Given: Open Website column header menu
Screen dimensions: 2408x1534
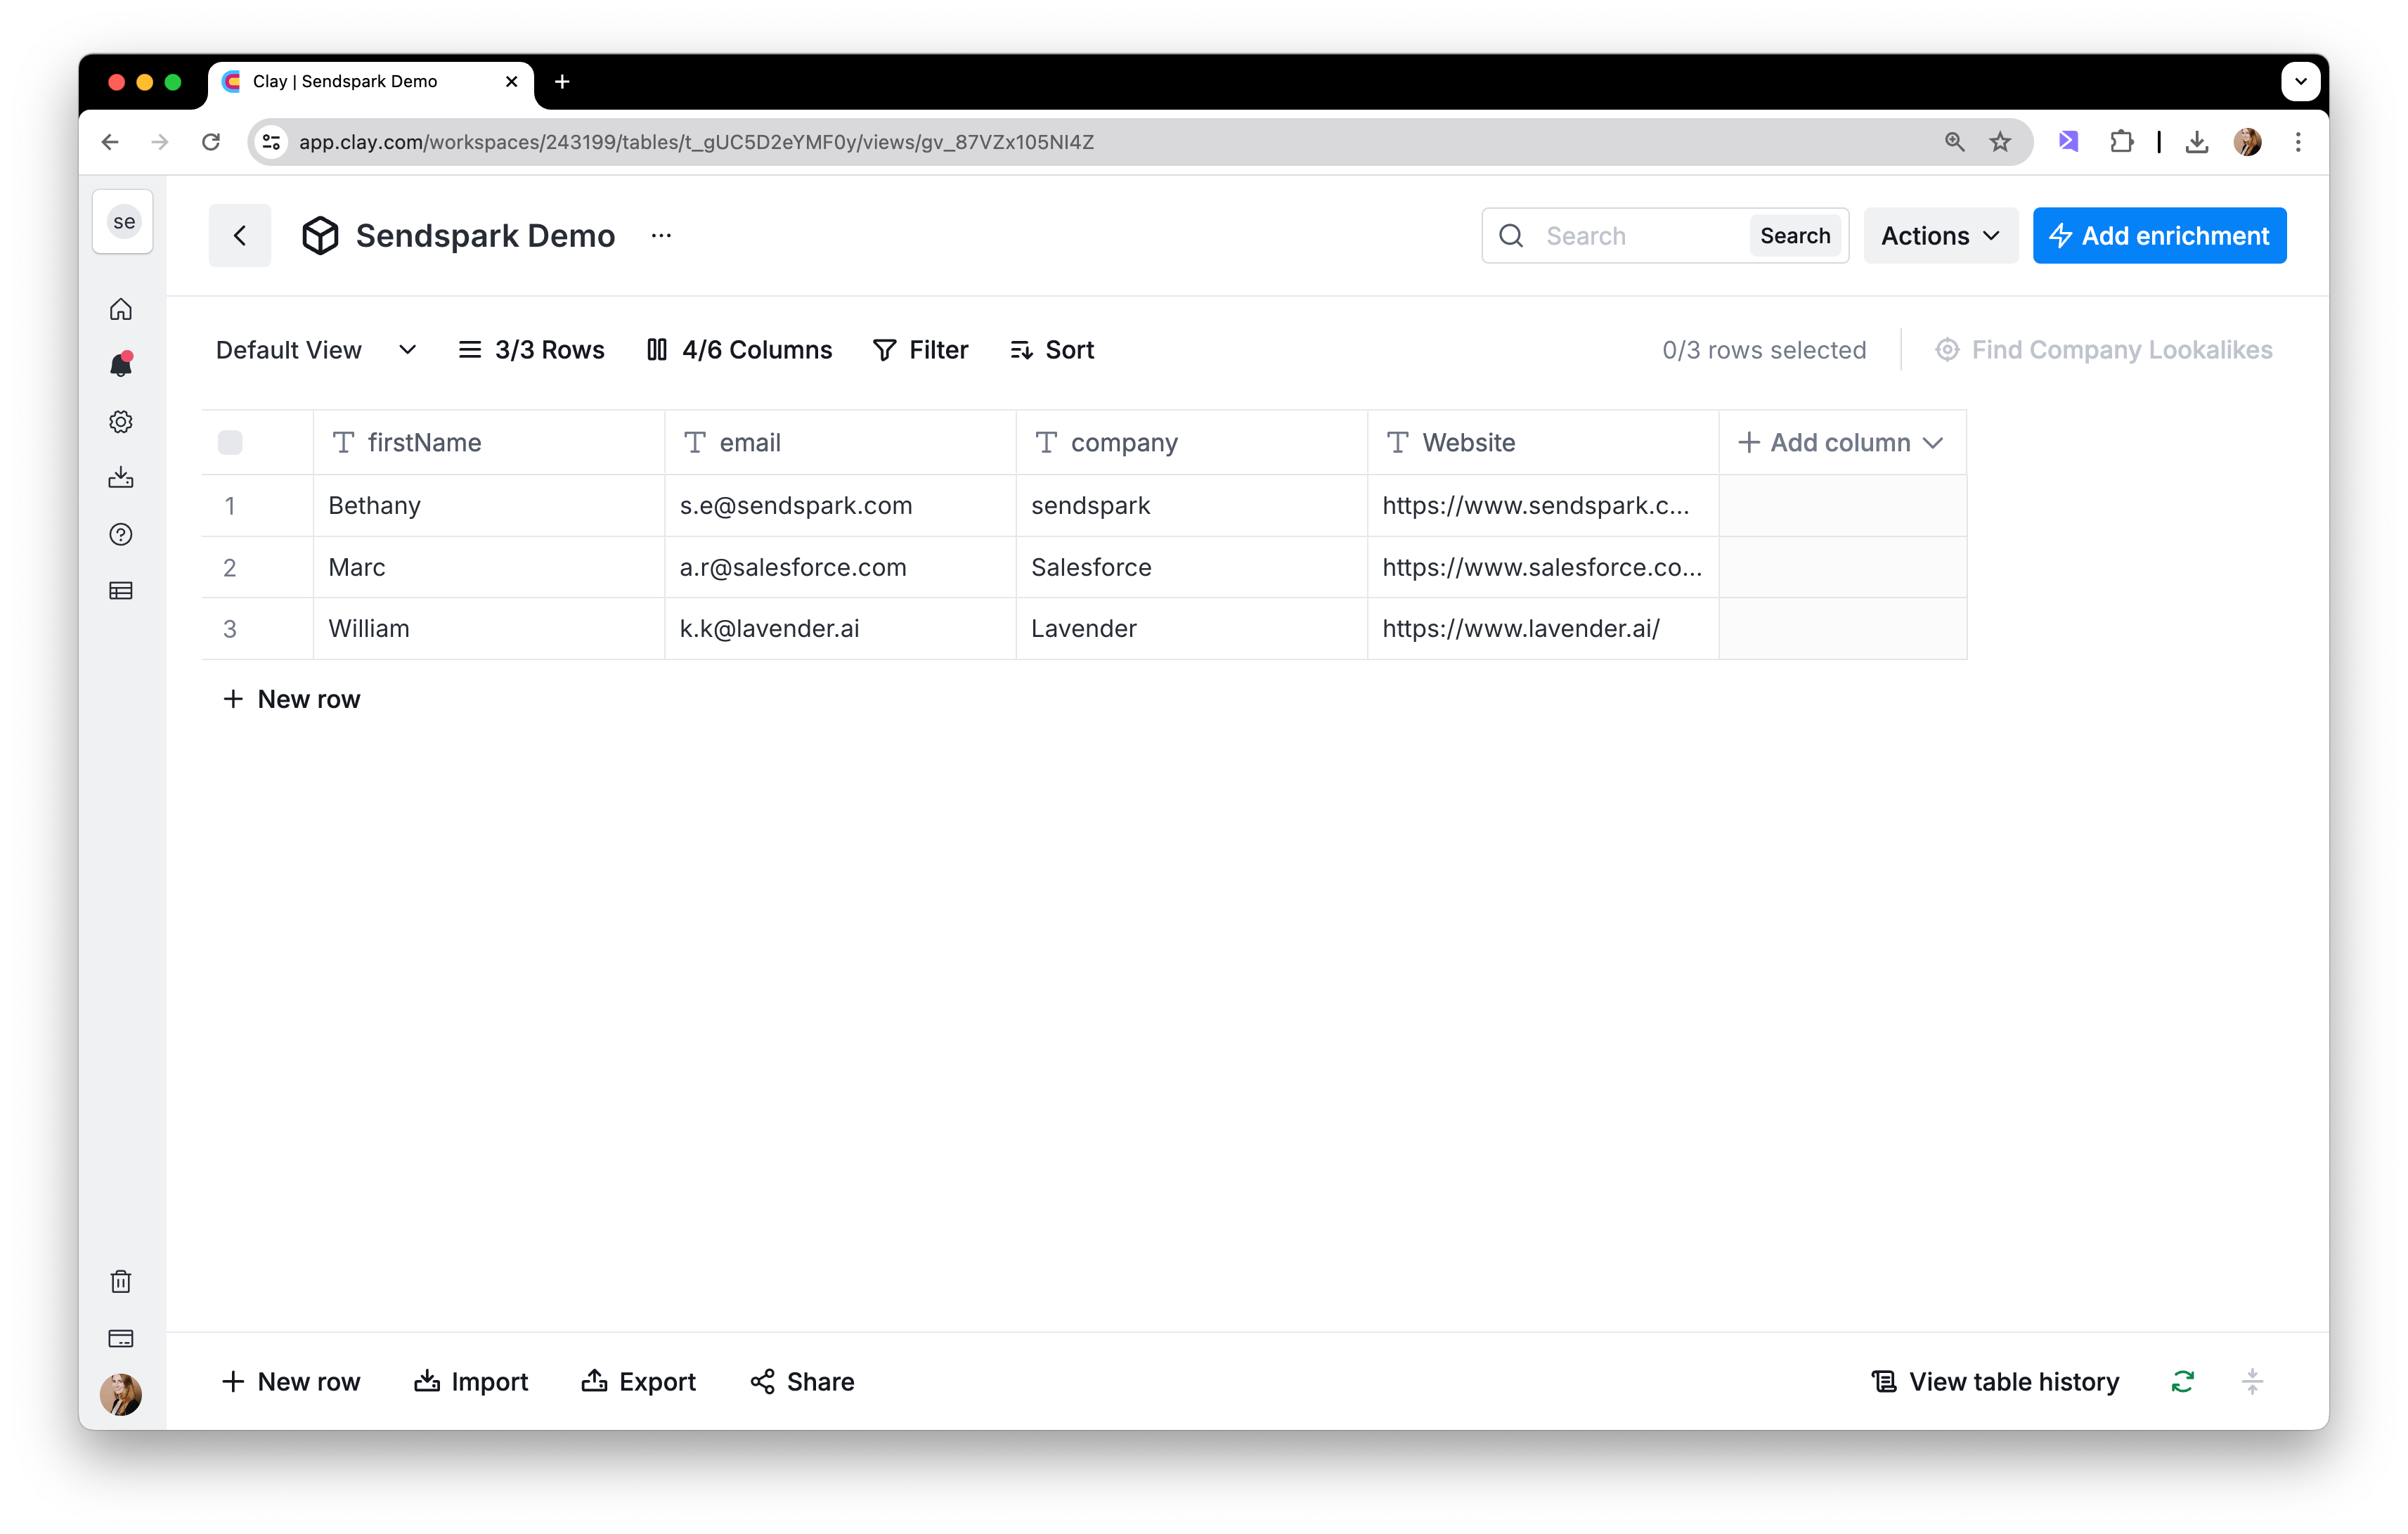Looking at the screenshot, I should (x=1543, y=443).
